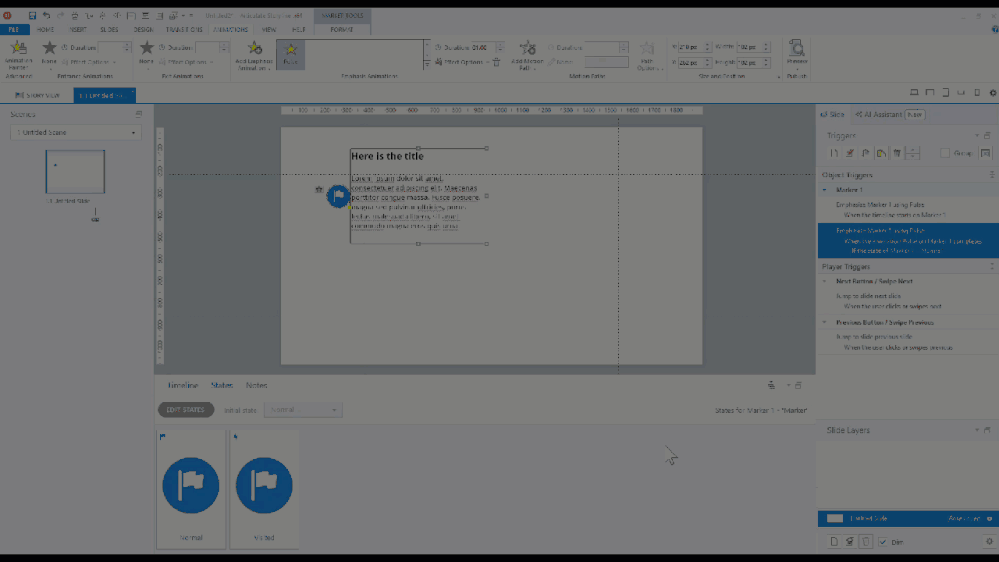Delete the selected trigger icon
The width and height of the screenshot is (999, 562).
(x=897, y=153)
